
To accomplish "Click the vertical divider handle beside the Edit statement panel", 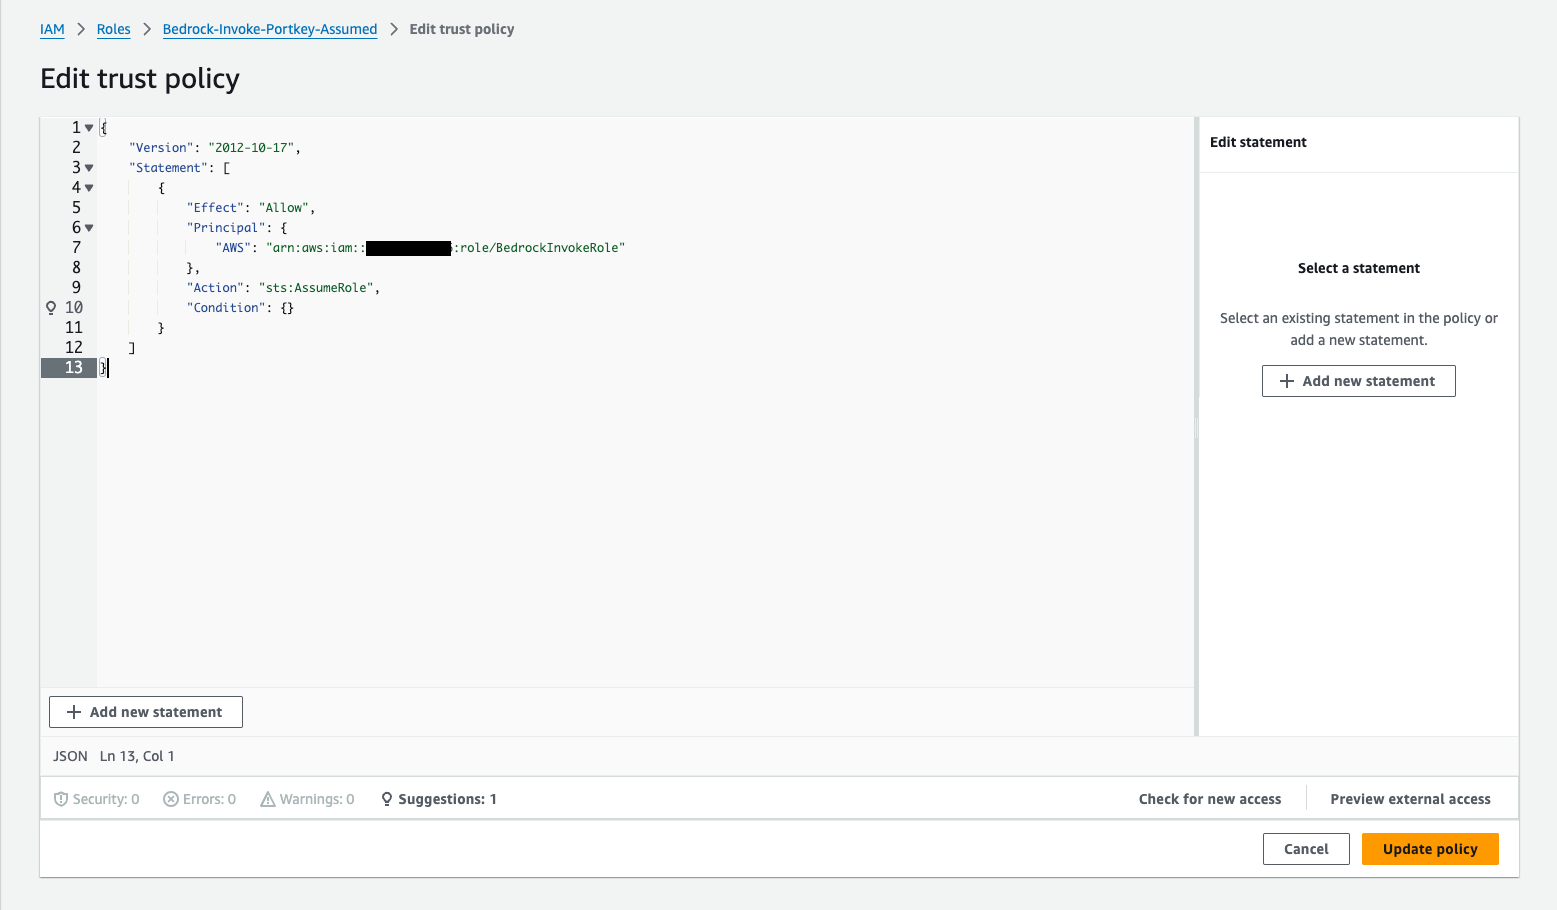I will coord(1196,427).
